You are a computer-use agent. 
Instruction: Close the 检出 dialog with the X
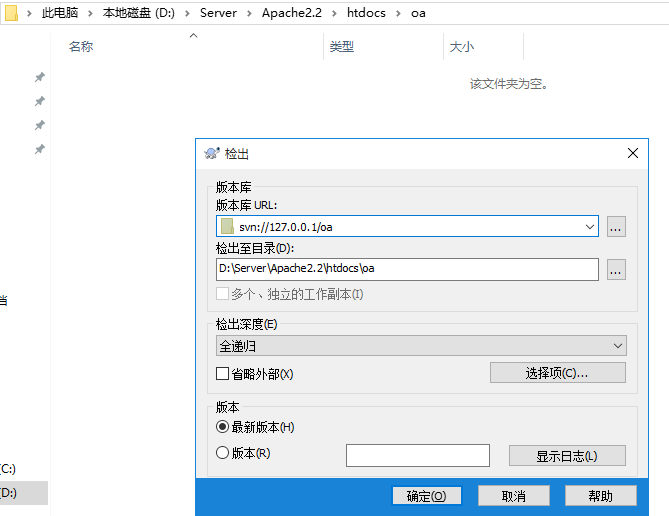click(632, 154)
